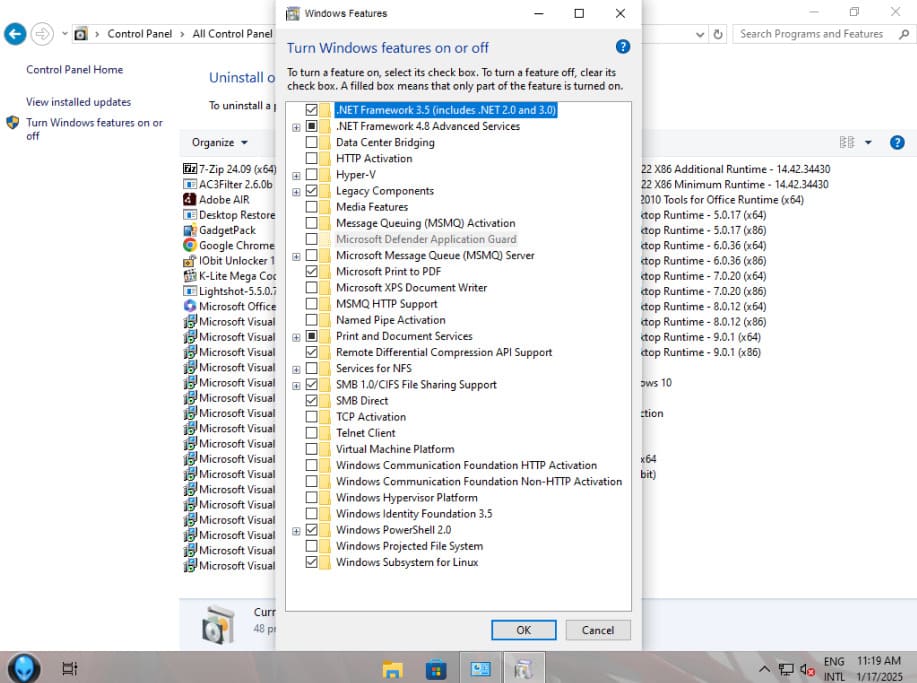This screenshot has width=917, height=683.
Task: Expand the Hyper-V tree node
Action: 297,175
